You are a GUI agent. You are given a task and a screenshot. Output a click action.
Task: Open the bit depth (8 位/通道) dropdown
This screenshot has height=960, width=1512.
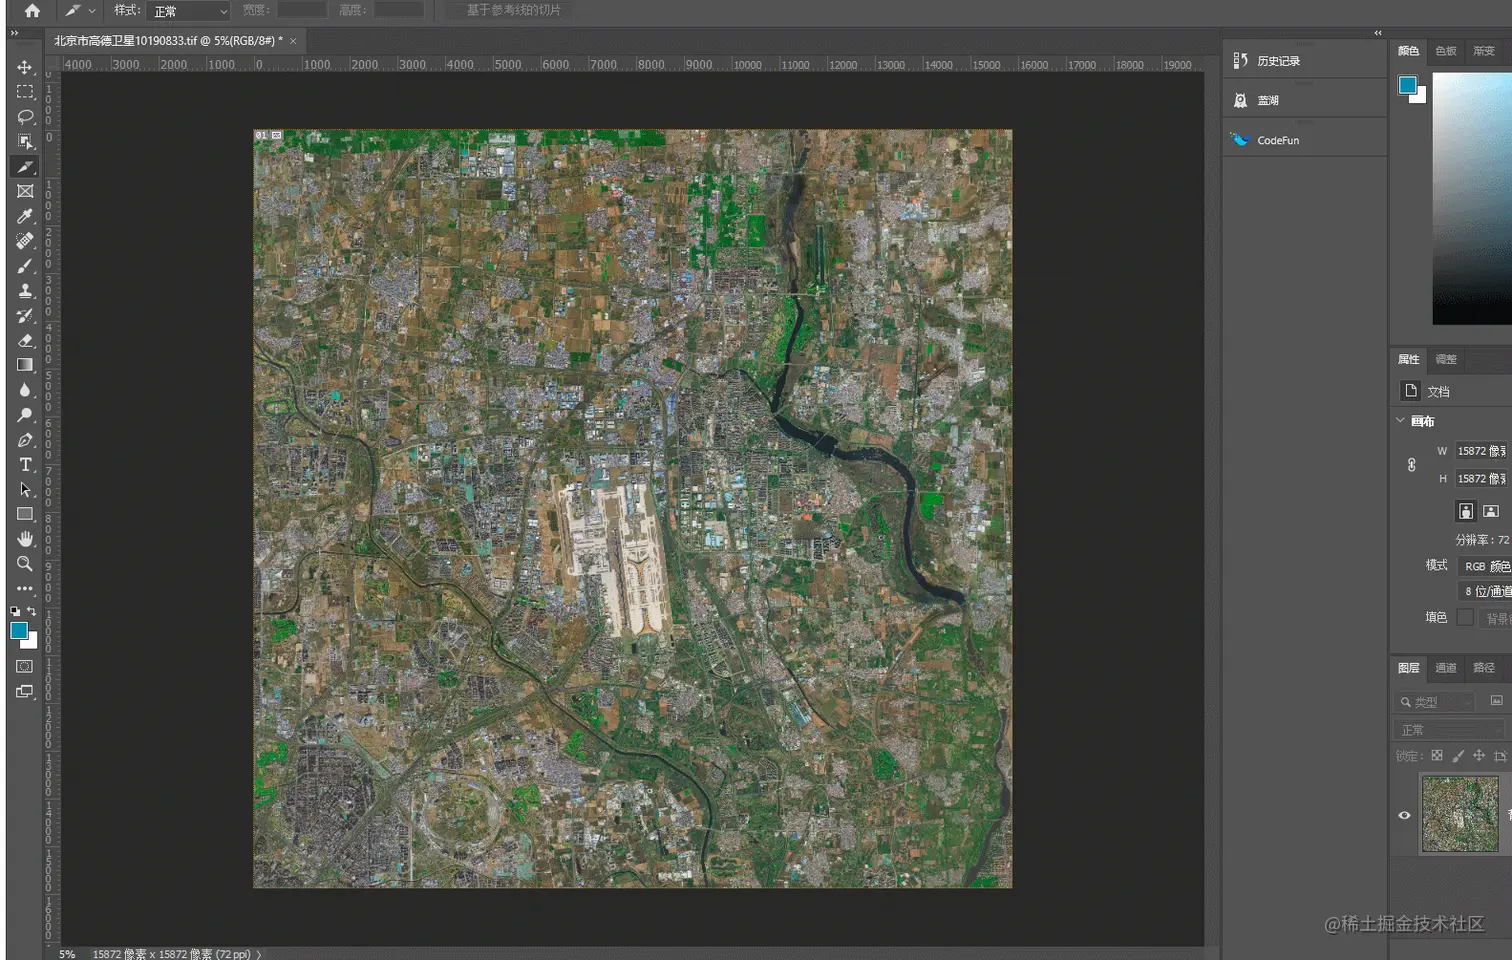(1485, 591)
